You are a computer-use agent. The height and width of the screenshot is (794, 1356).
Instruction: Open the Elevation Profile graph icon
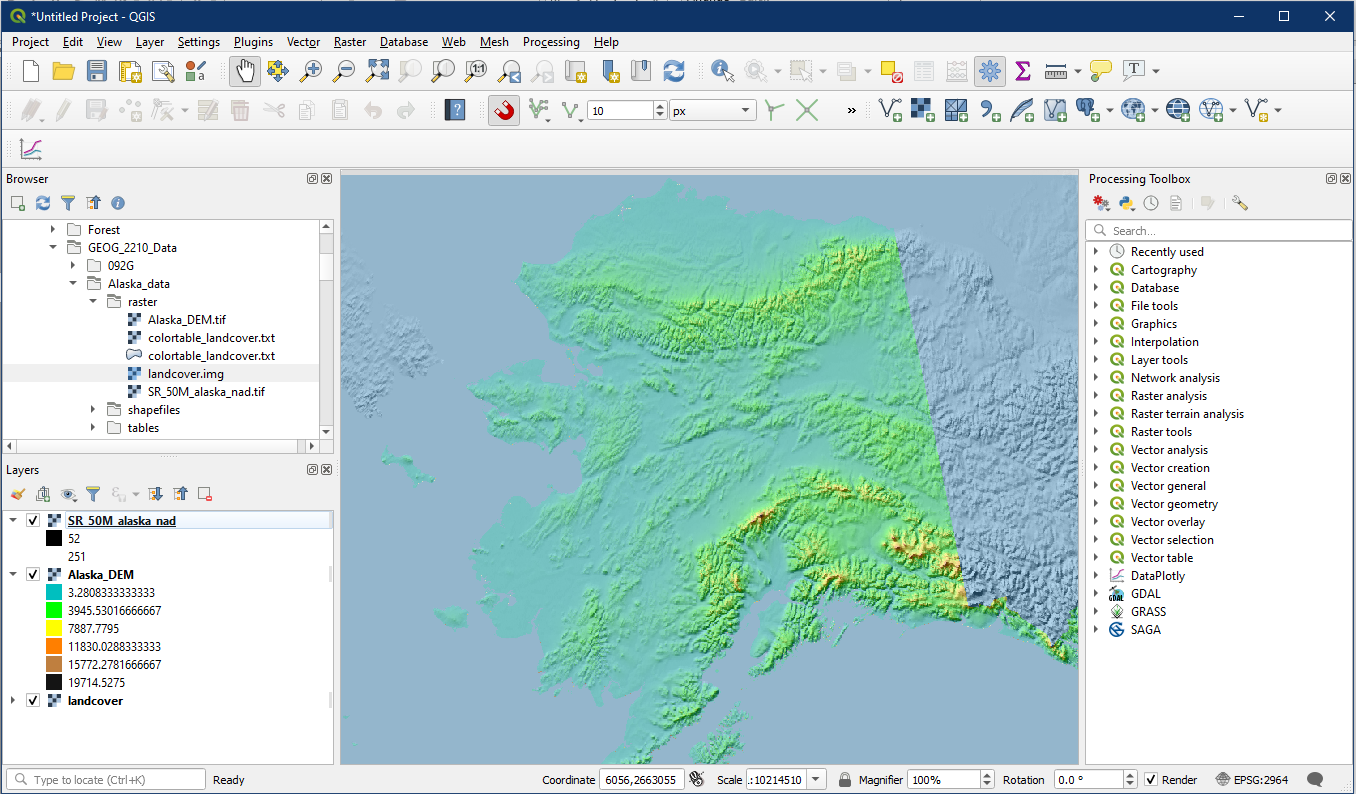coord(31,150)
